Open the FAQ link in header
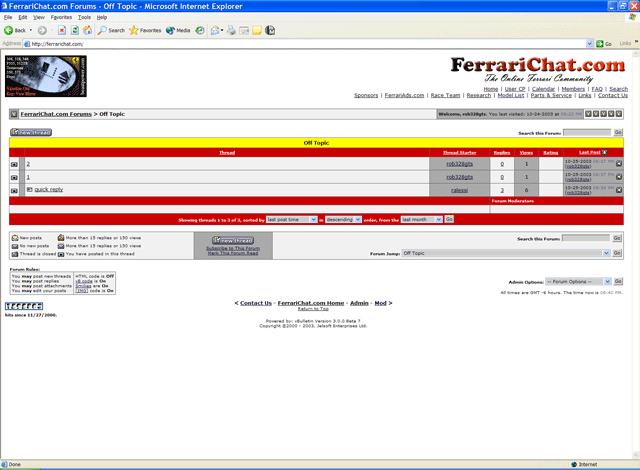The width and height of the screenshot is (640, 470). (597, 89)
